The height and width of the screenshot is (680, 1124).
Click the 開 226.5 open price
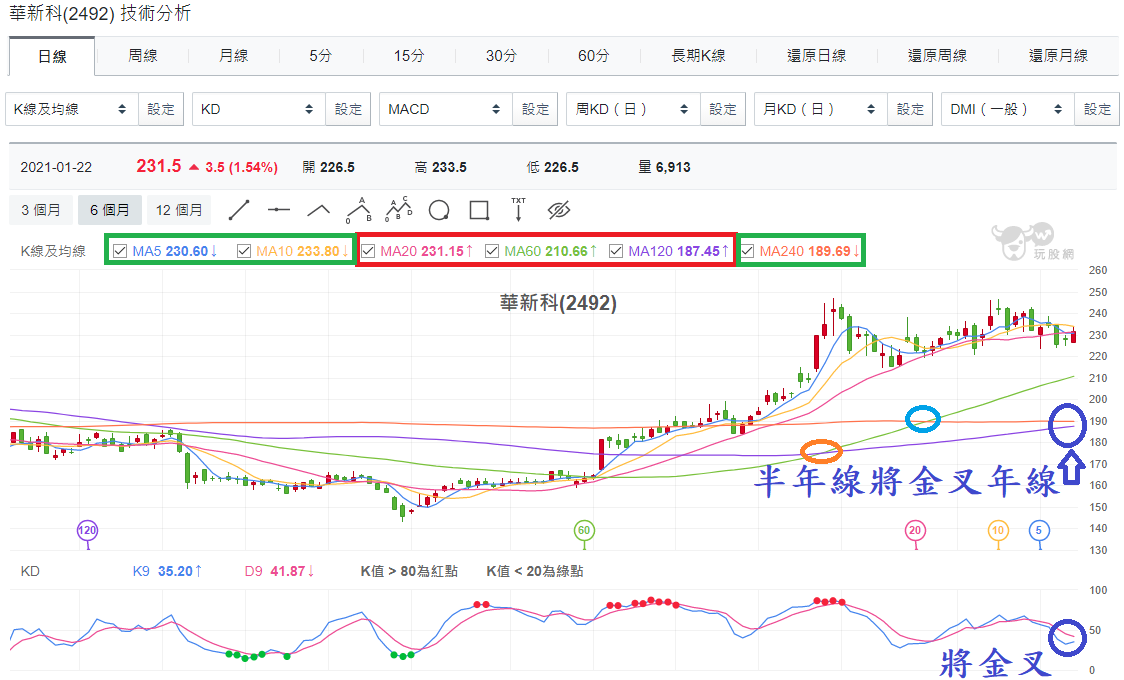pos(328,167)
